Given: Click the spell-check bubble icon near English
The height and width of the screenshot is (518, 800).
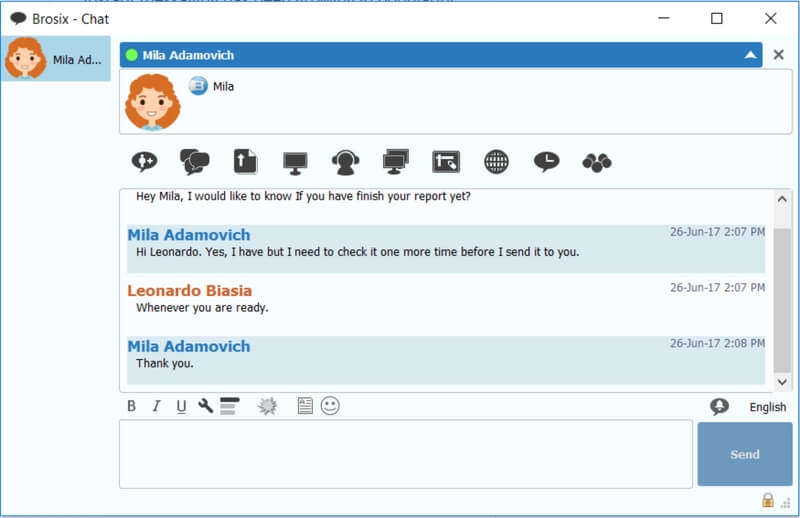Looking at the screenshot, I should pyautogui.click(x=719, y=406).
